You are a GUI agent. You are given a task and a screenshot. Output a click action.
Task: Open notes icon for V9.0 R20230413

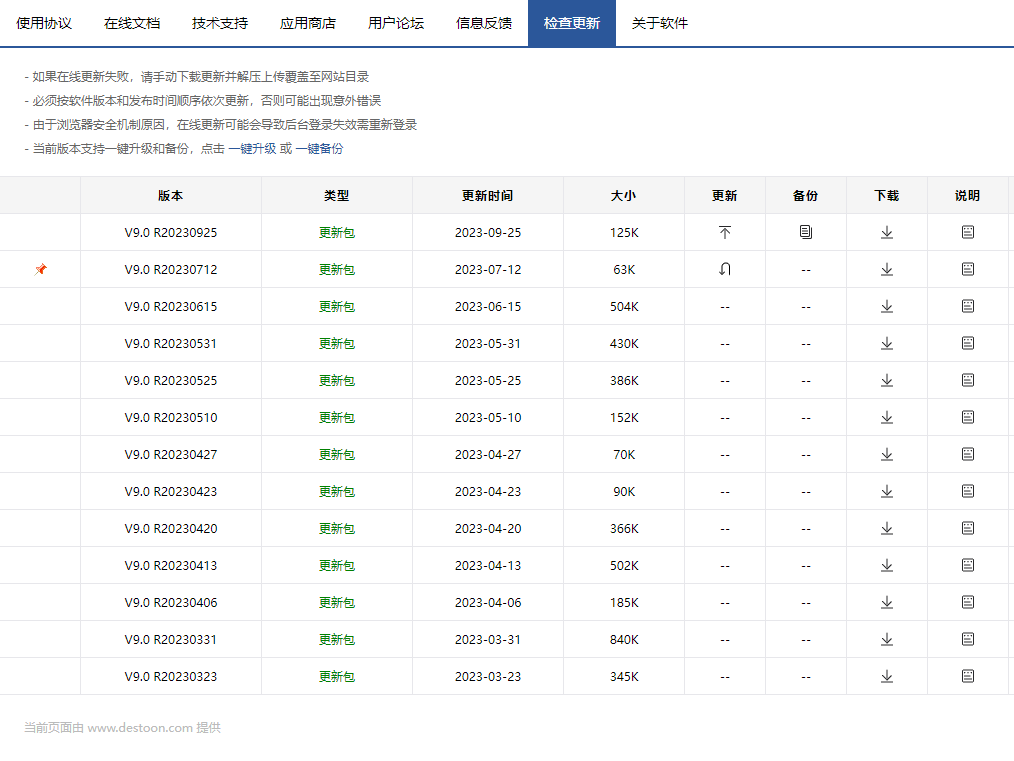[x=967, y=565]
